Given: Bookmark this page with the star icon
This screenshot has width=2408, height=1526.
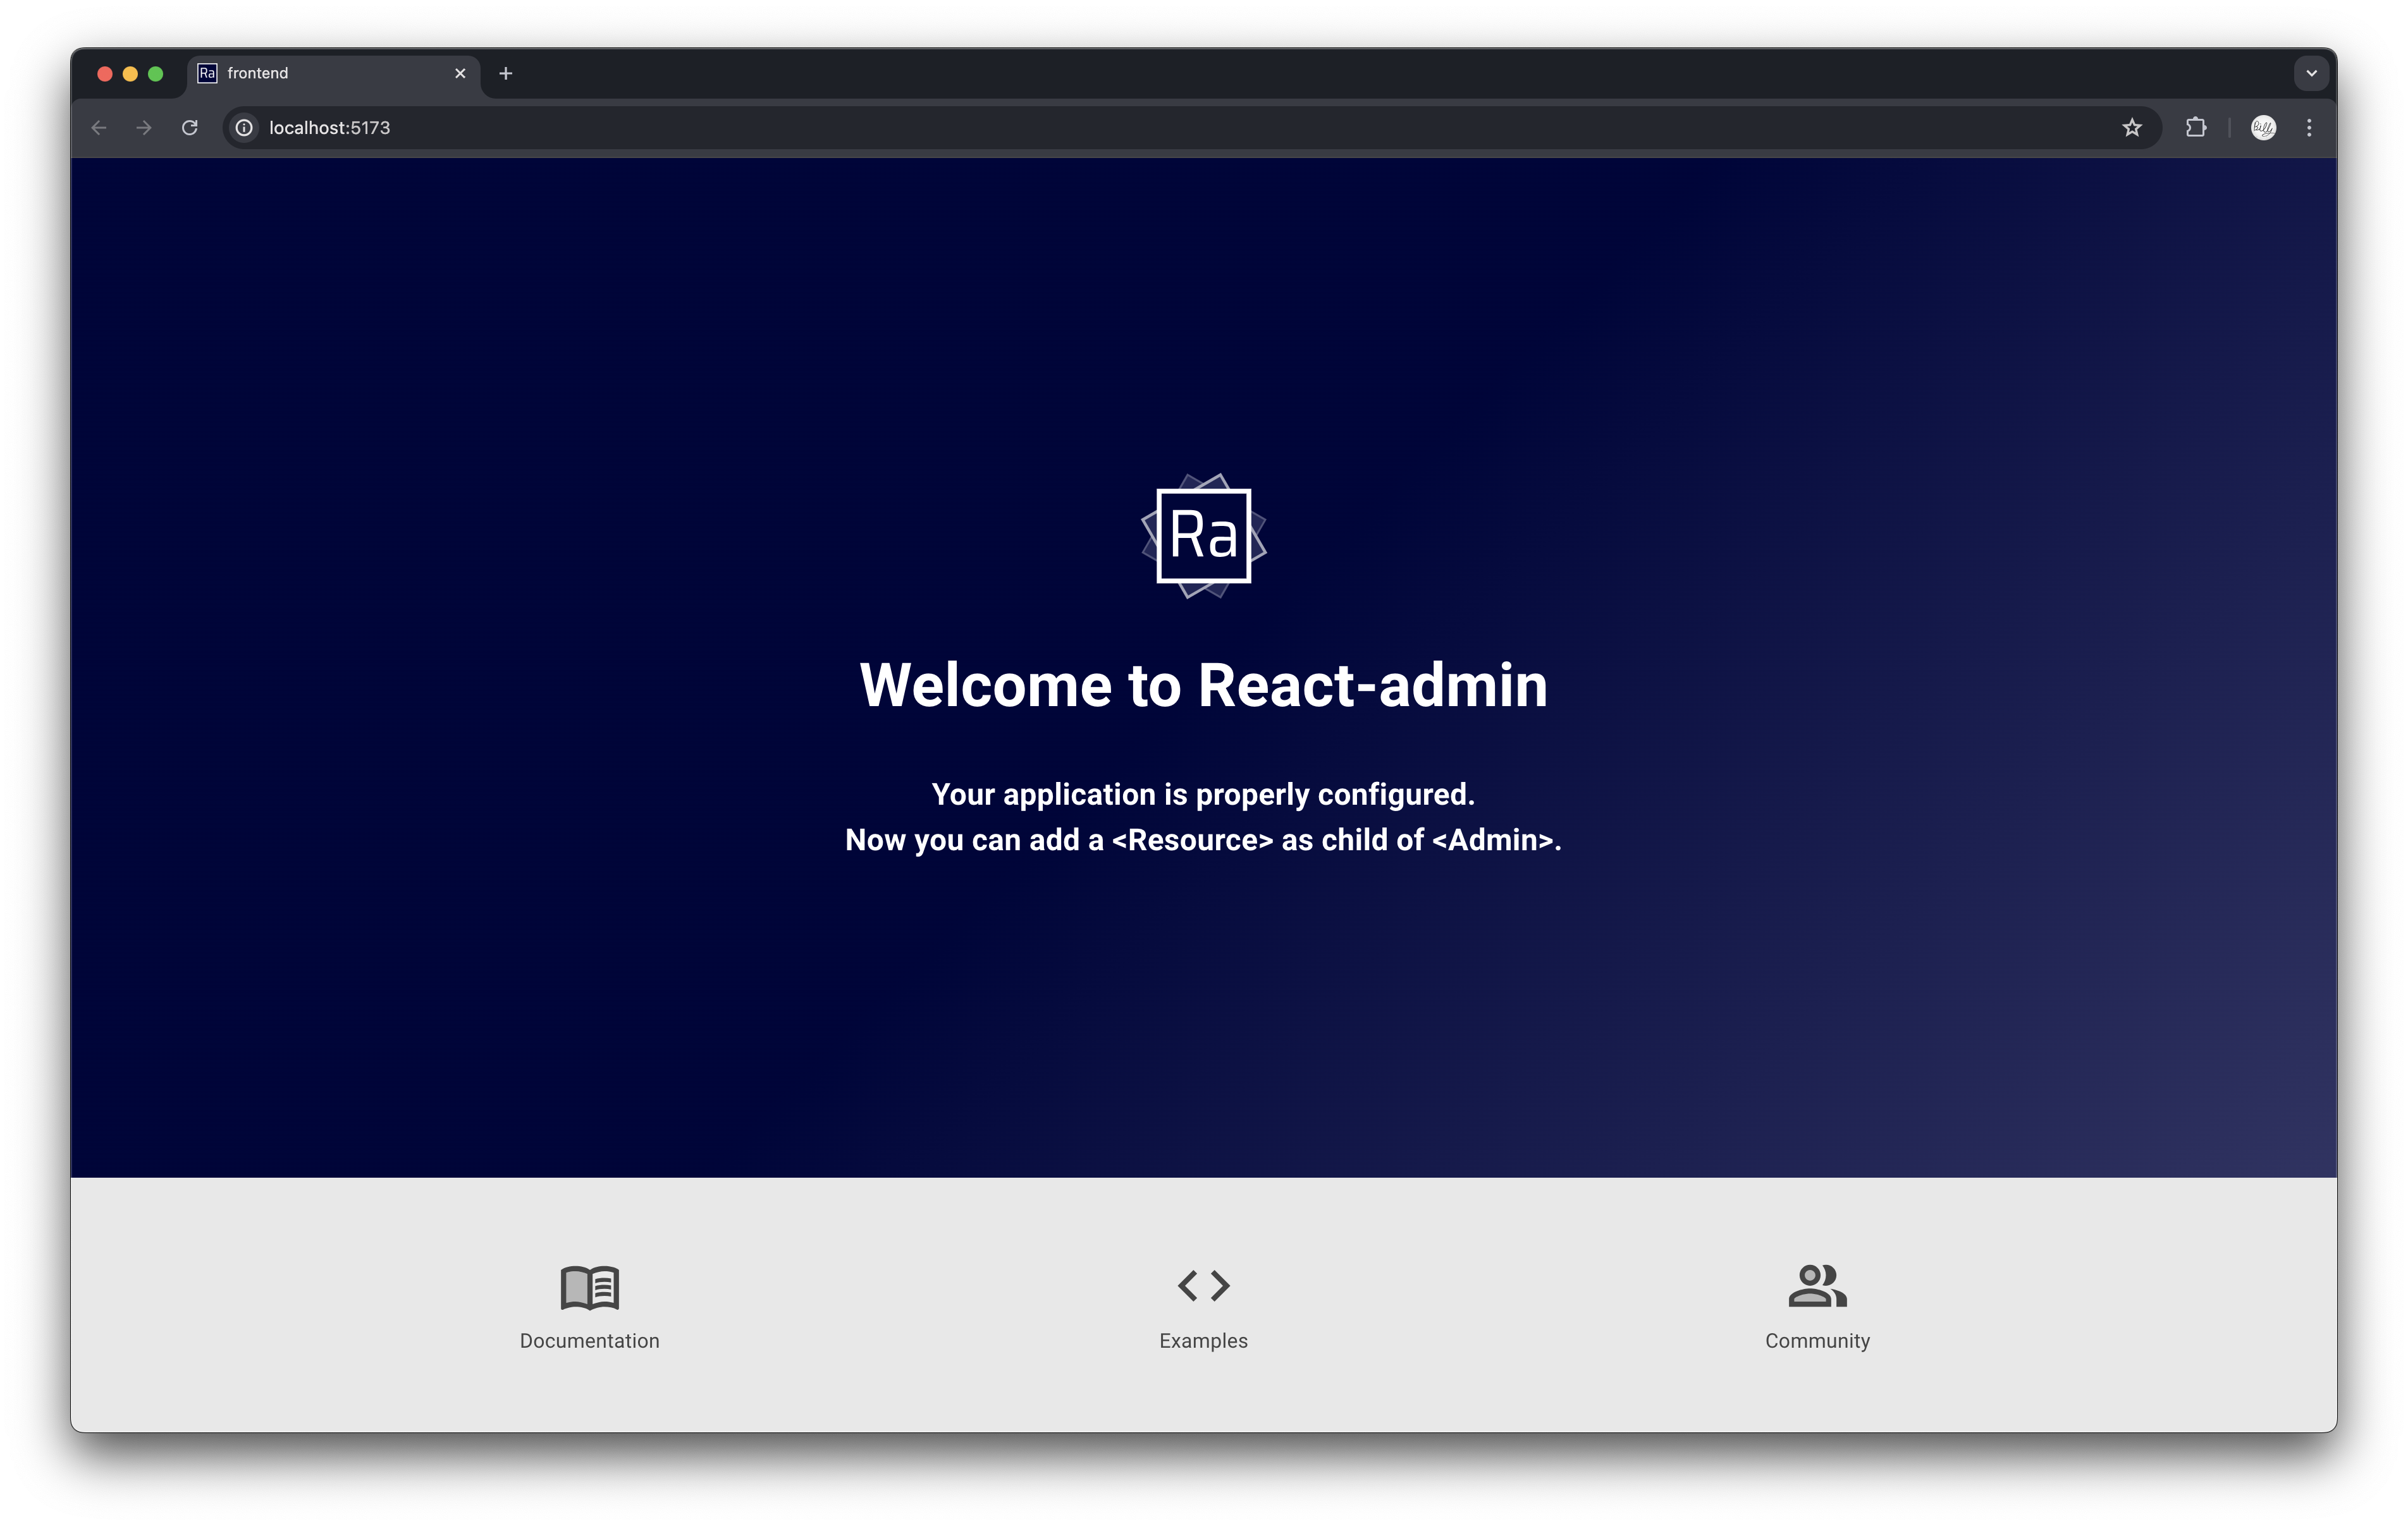Looking at the screenshot, I should click(2132, 127).
